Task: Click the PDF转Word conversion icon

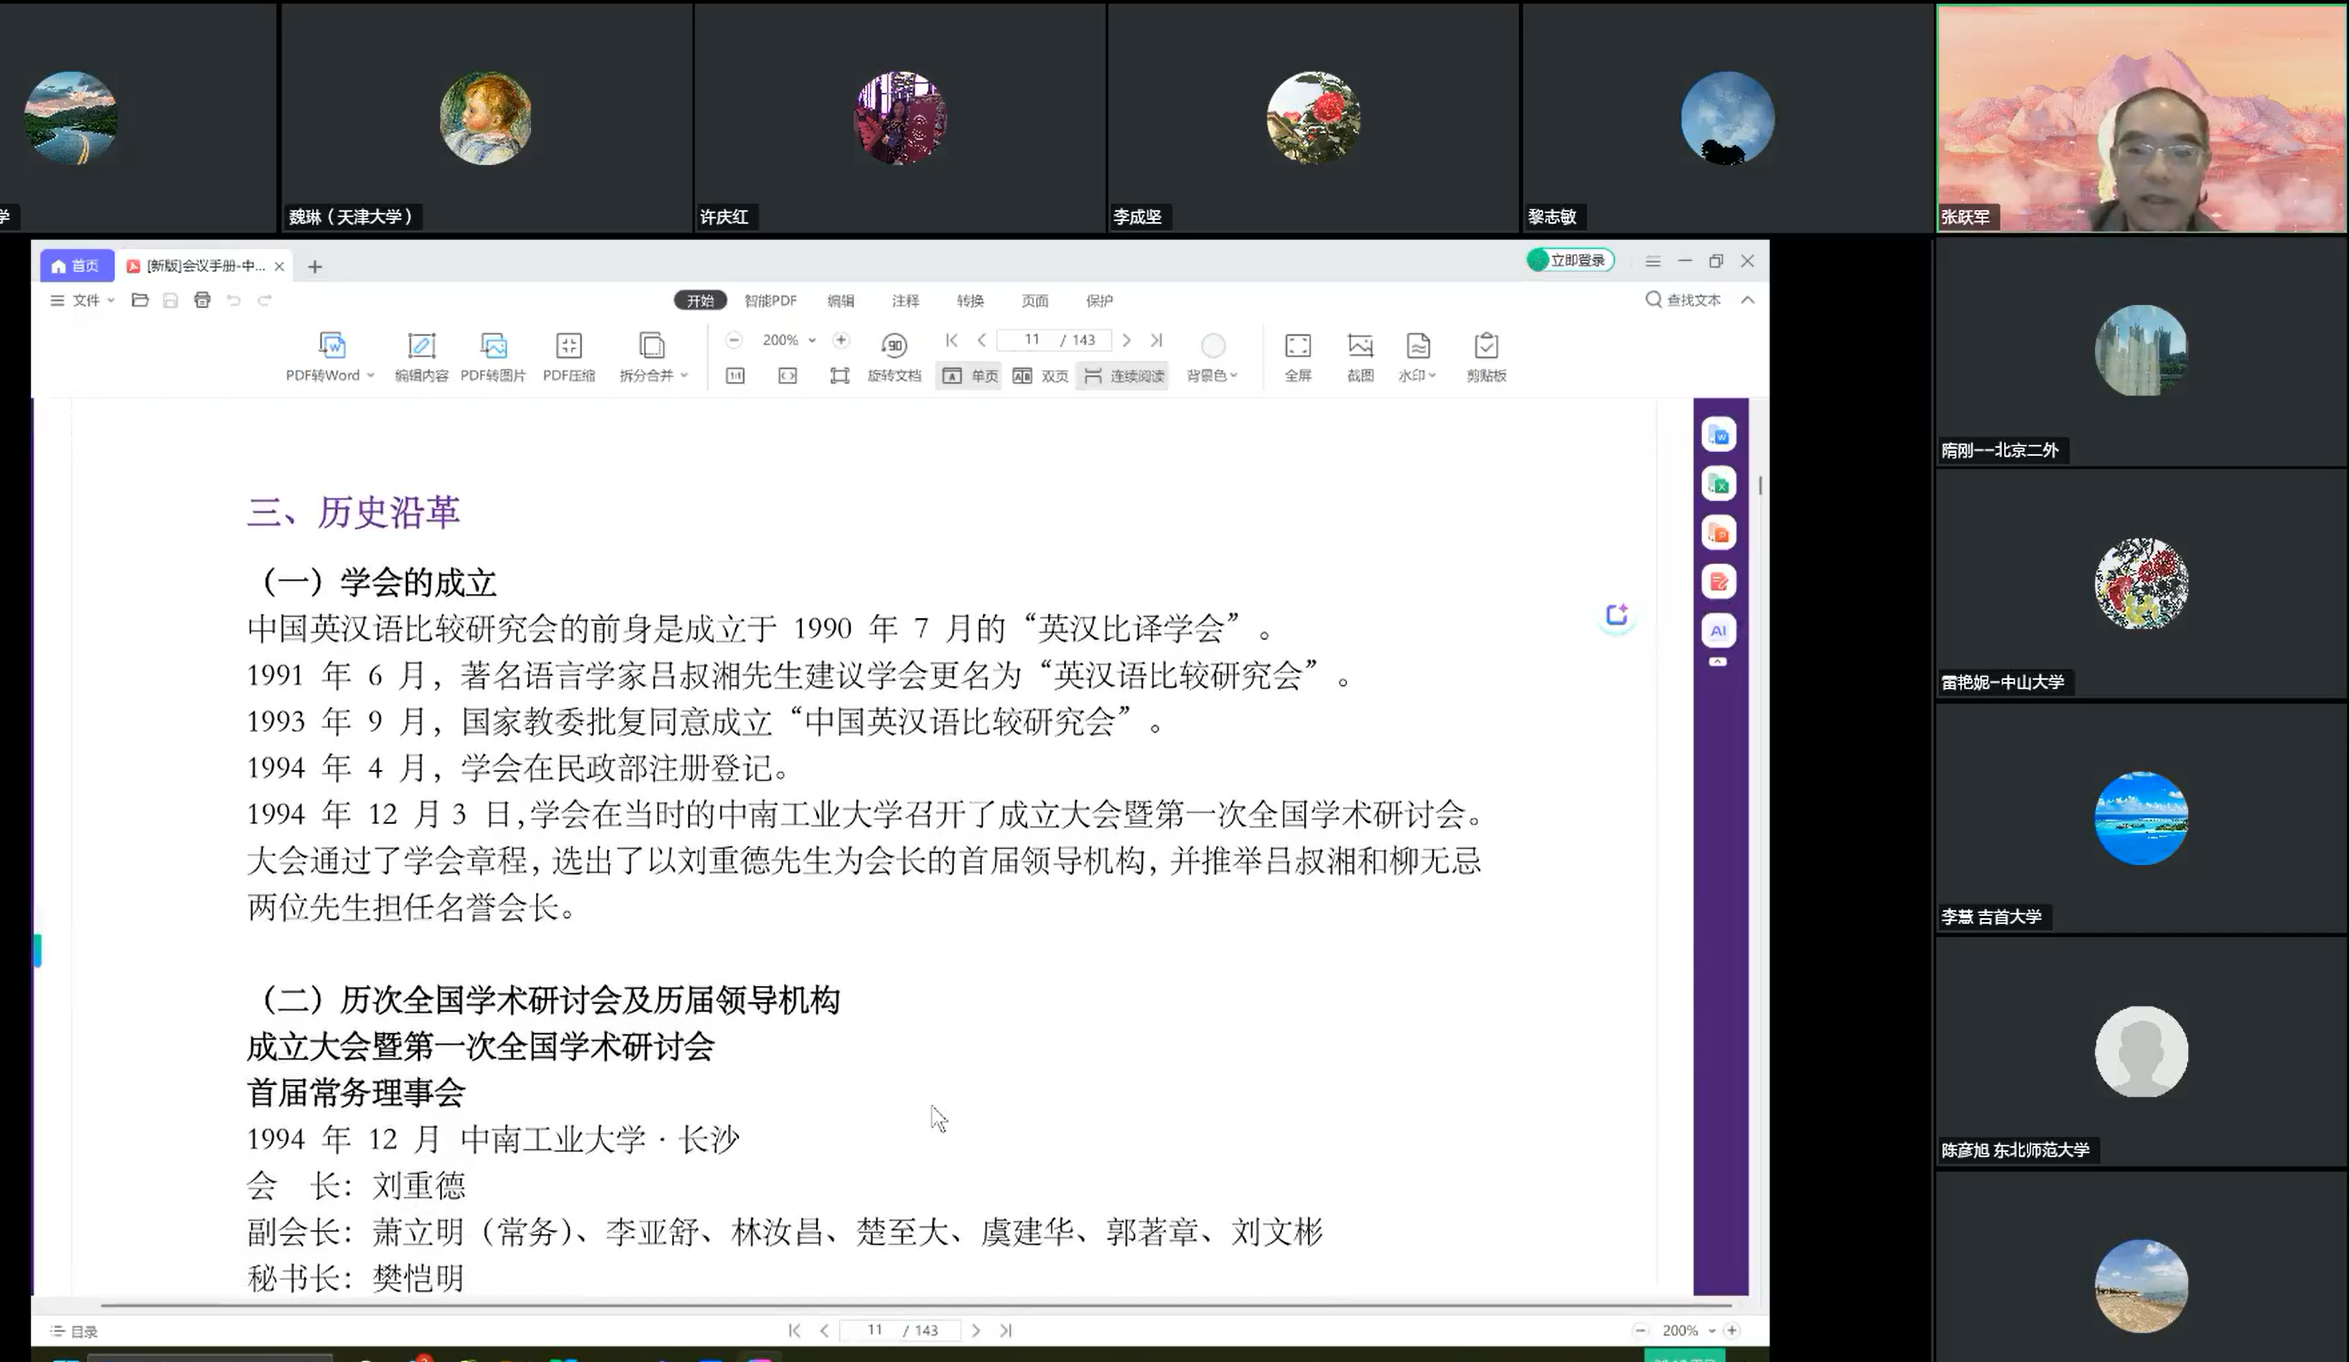Action: 331,346
